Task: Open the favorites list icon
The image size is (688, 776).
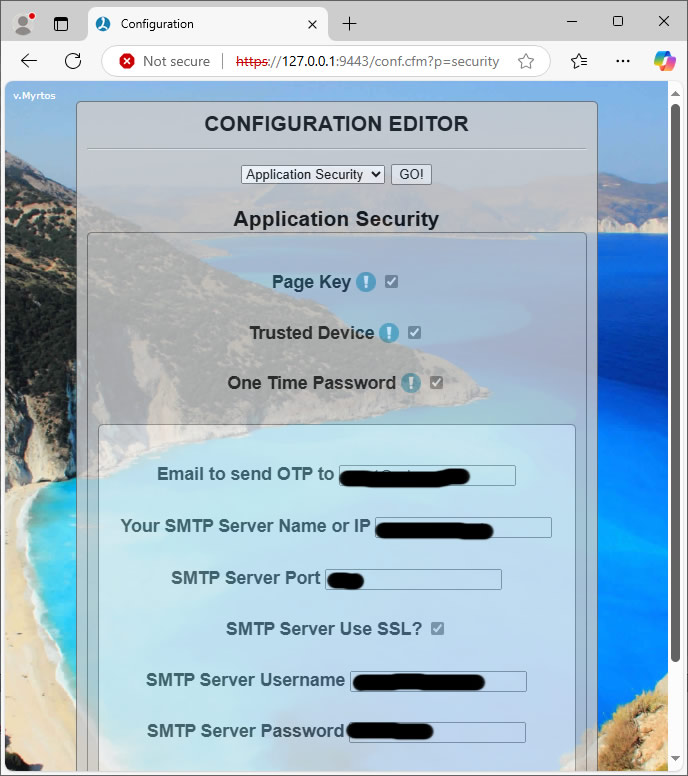Action: (x=579, y=61)
